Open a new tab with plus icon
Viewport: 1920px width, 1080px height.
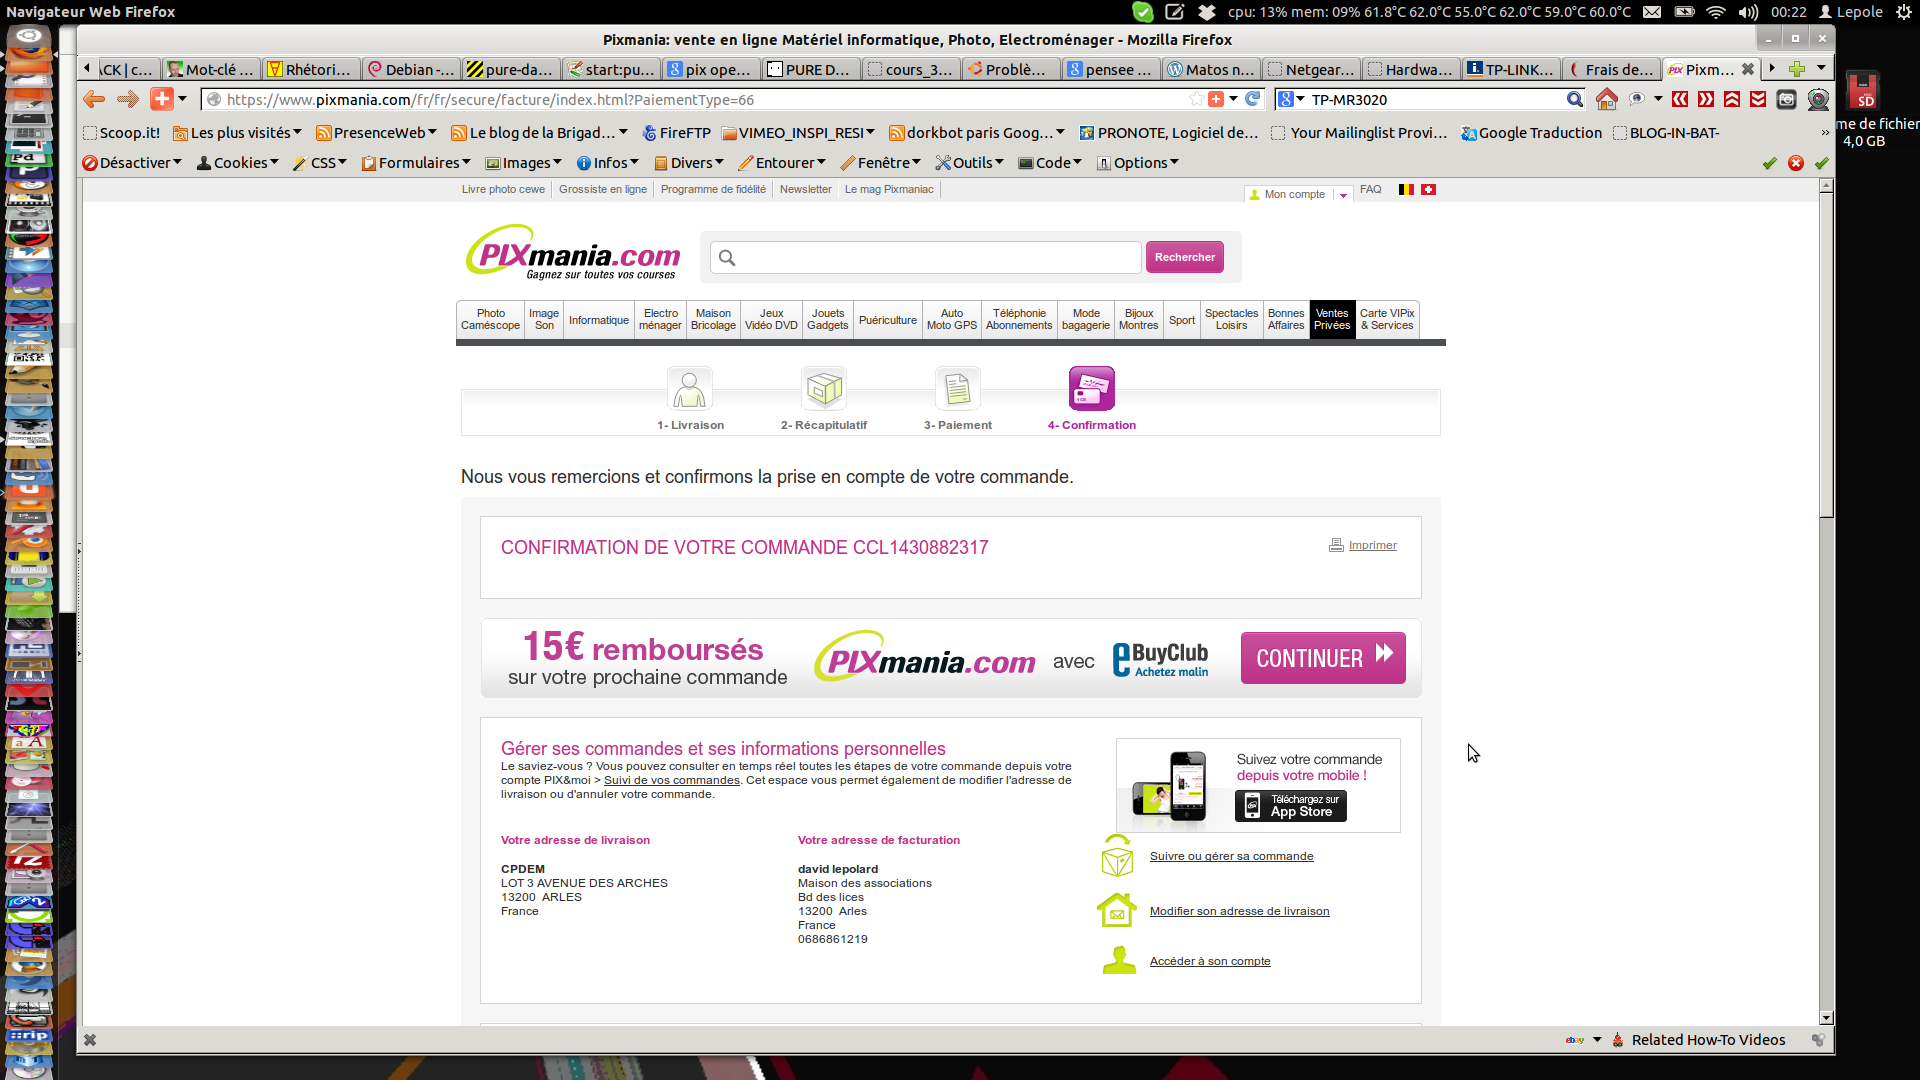click(x=1797, y=69)
